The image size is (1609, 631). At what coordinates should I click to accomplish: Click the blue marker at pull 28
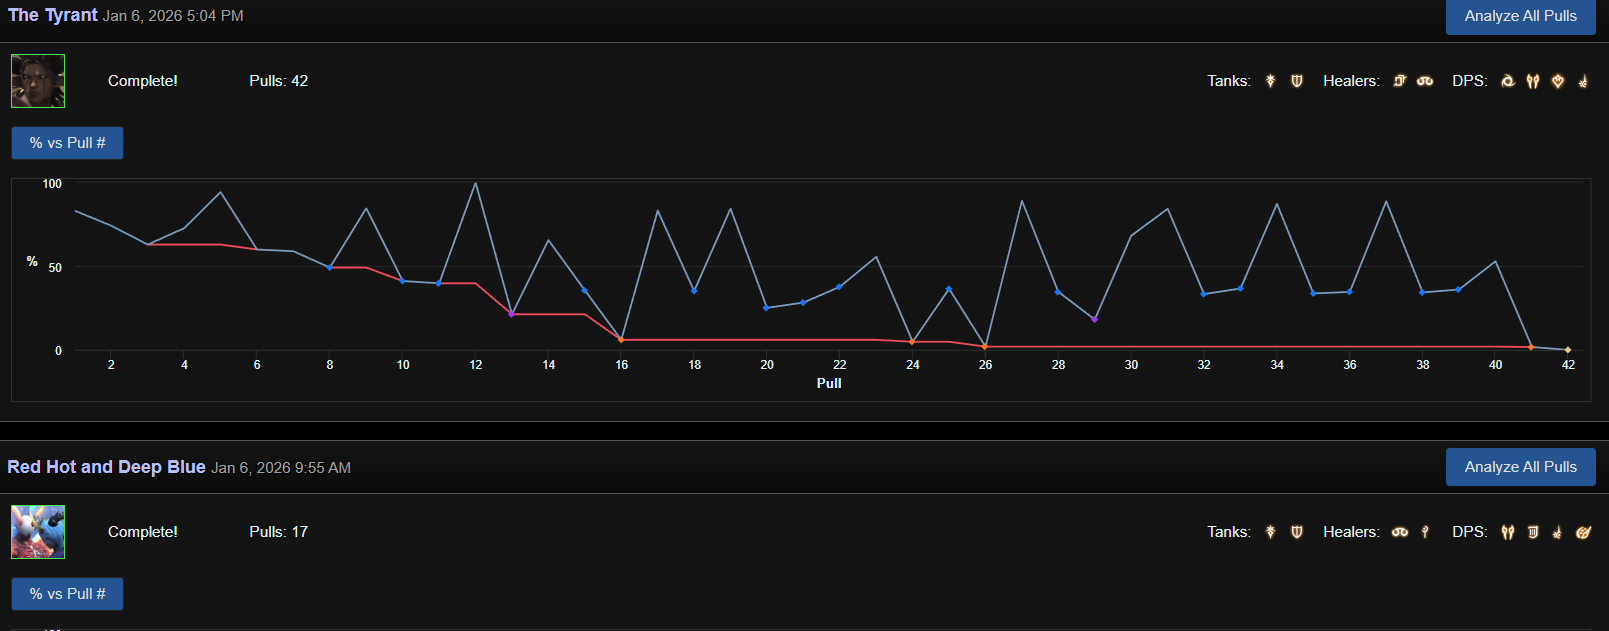click(x=1058, y=292)
